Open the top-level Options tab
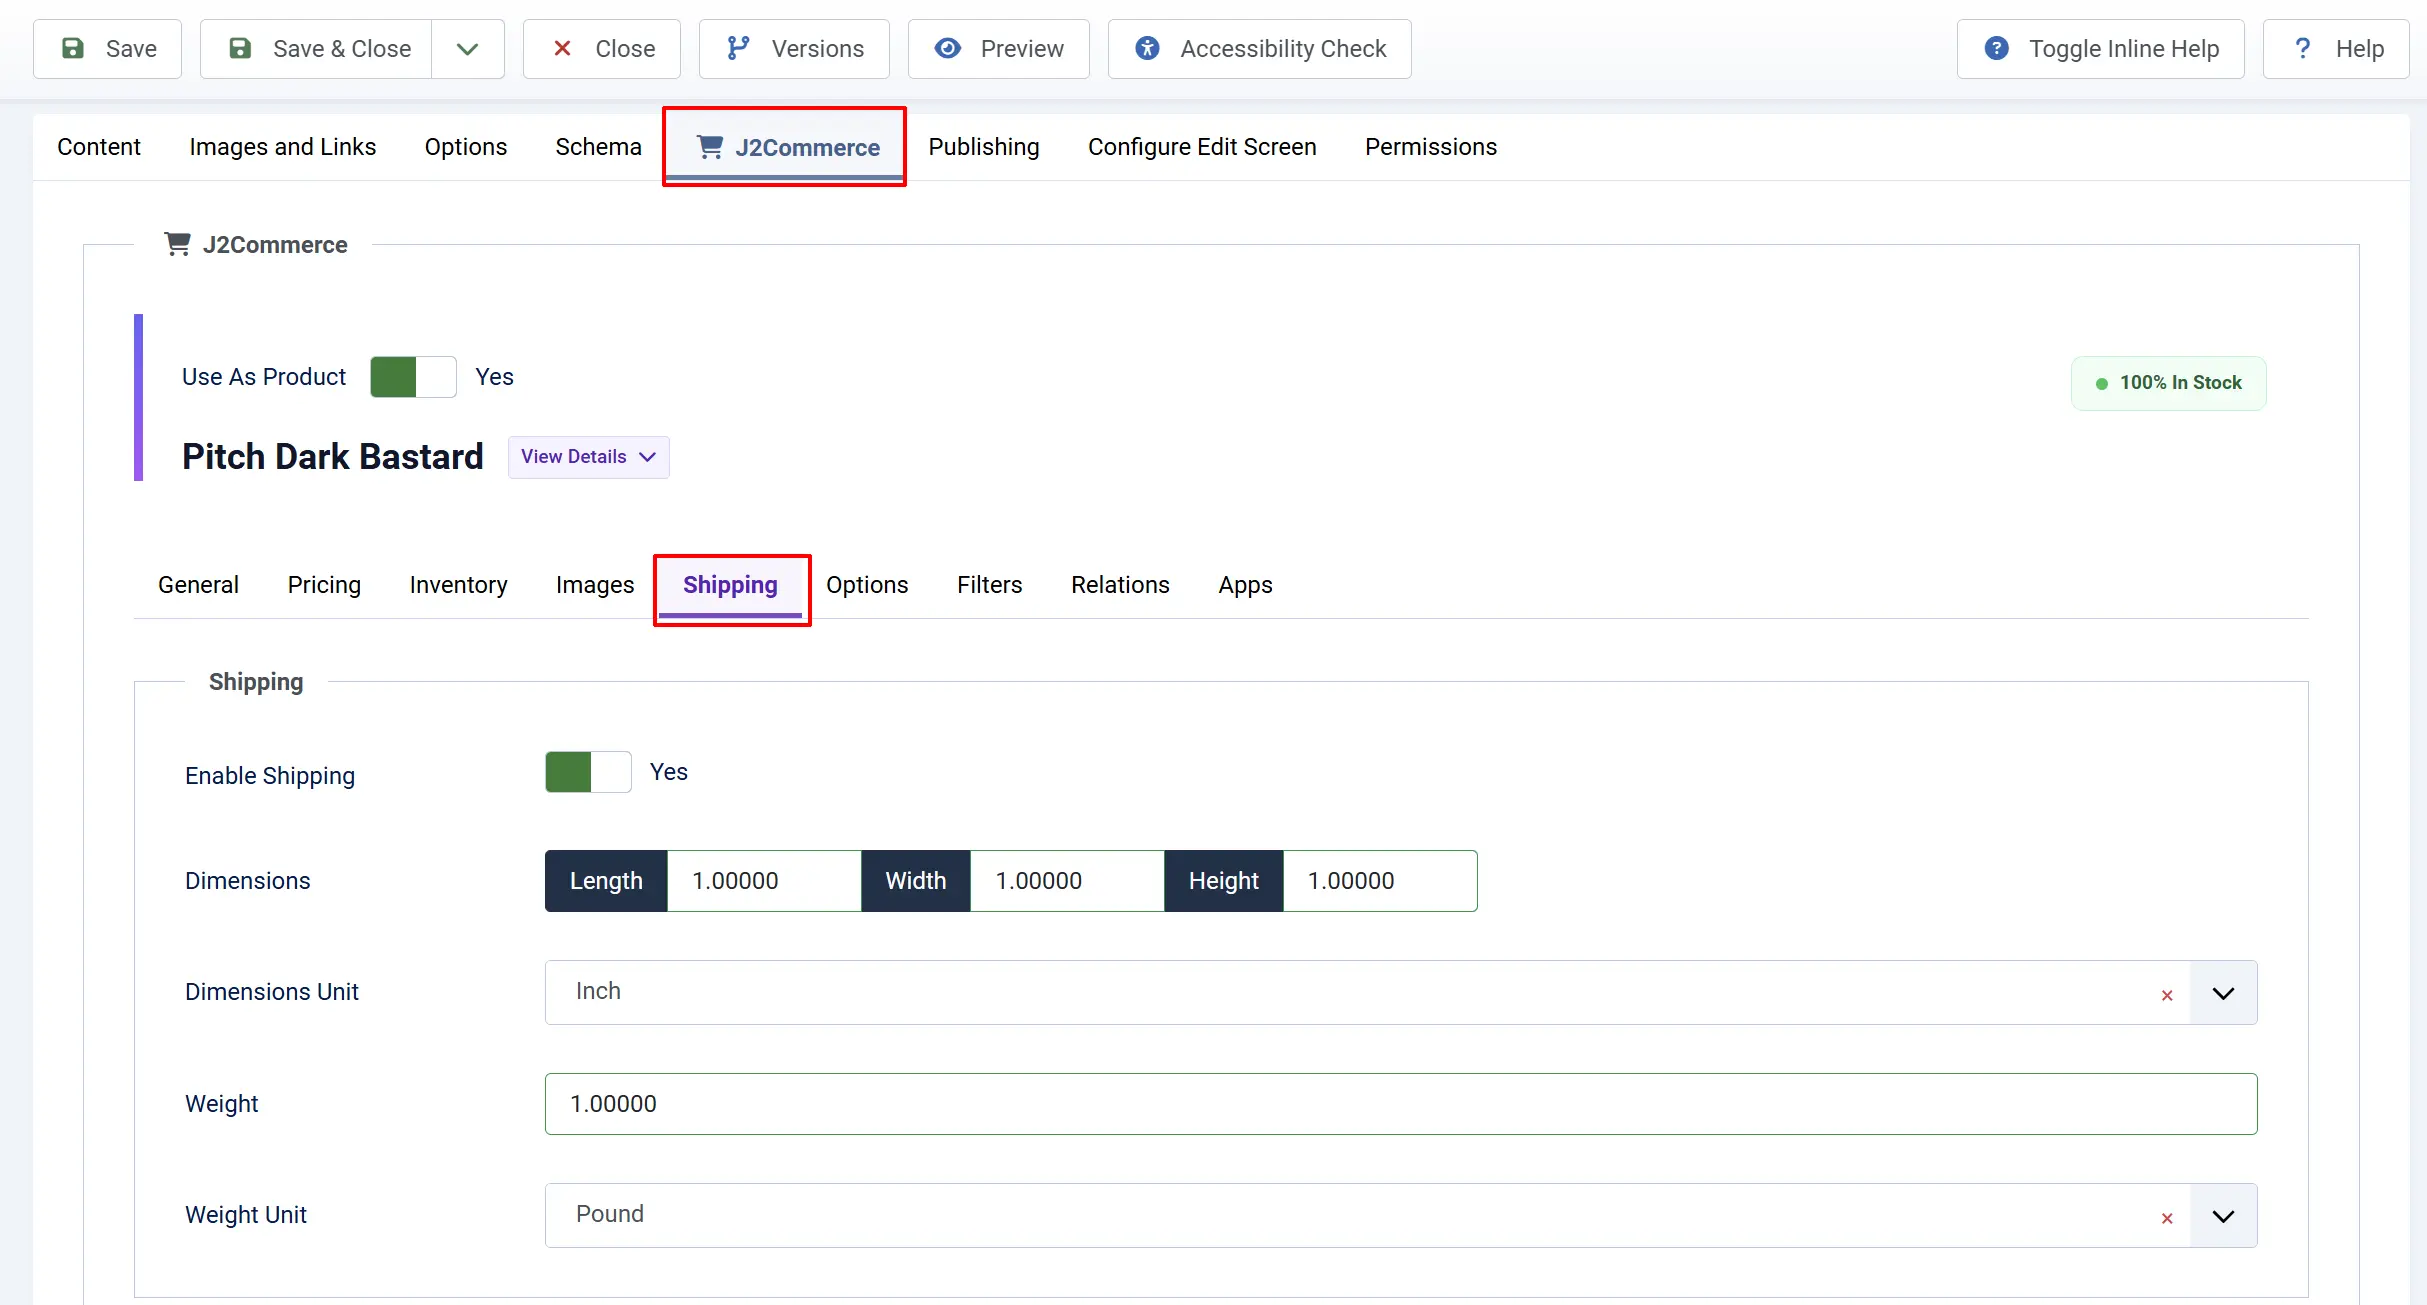Image resolution: width=2427 pixels, height=1305 pixels. point(466,147)
